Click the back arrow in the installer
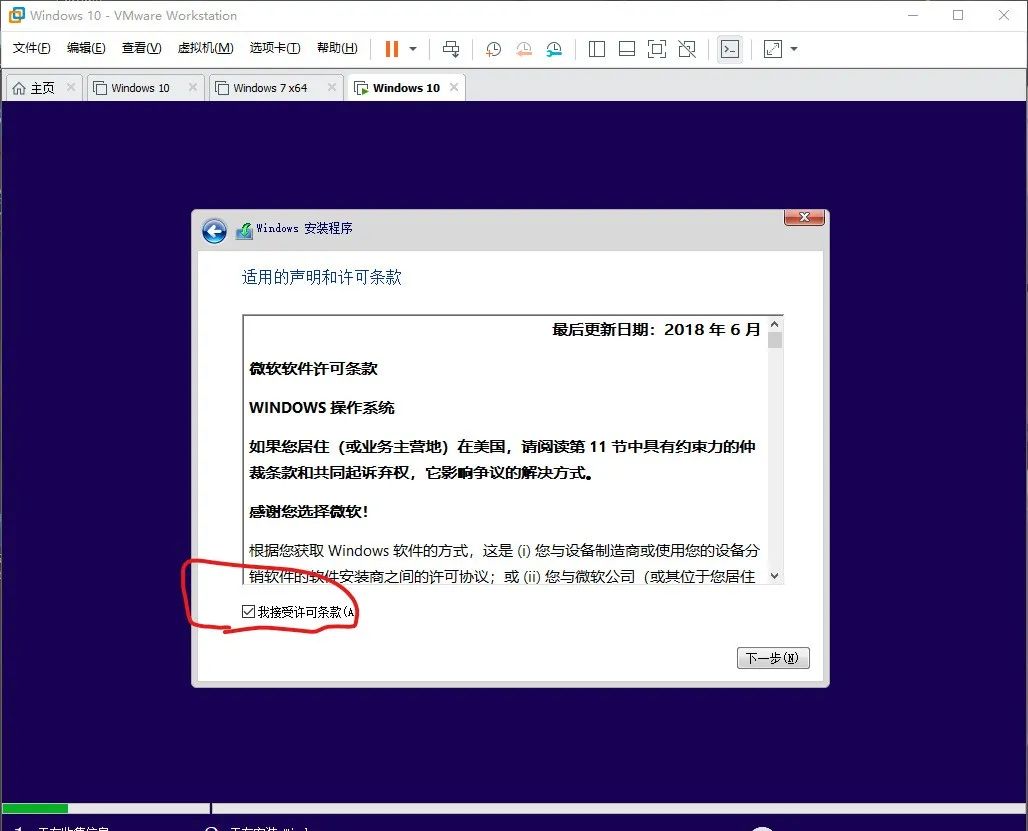 [214, 230]
